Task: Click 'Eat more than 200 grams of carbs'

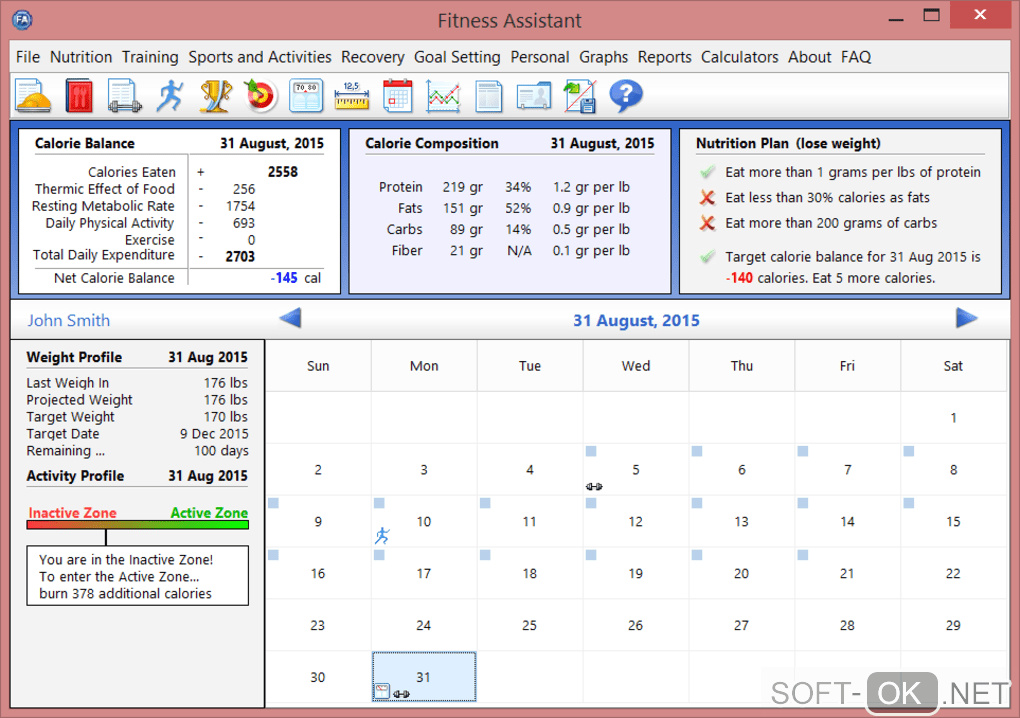Action: pos(831,223)
